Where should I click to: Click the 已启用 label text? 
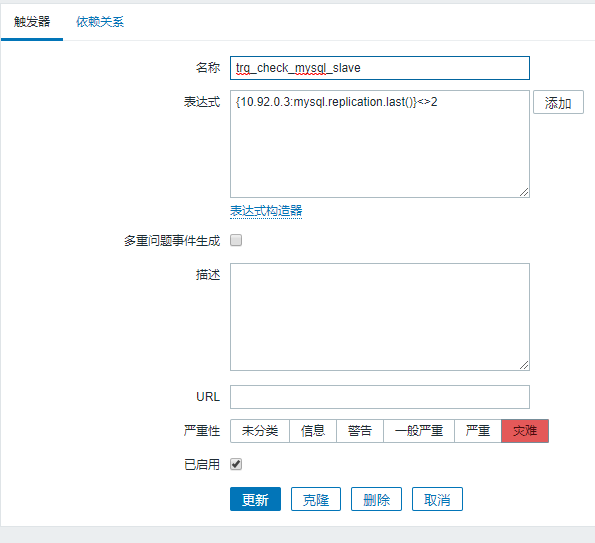click(202, 464)
